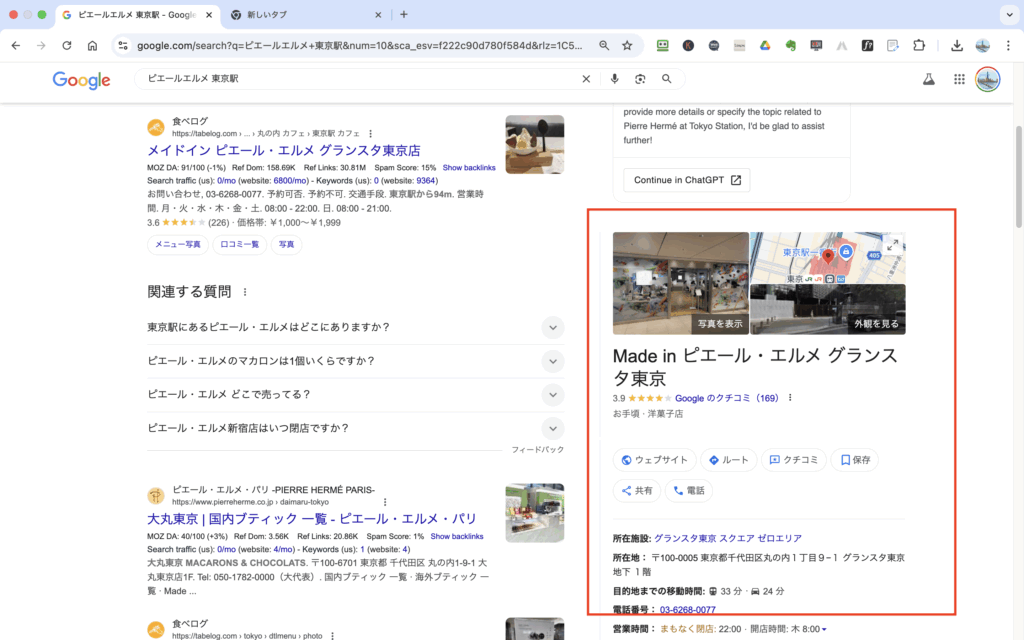
Task: Start voice search with microphone icon
Action: [x=614, y=79]
